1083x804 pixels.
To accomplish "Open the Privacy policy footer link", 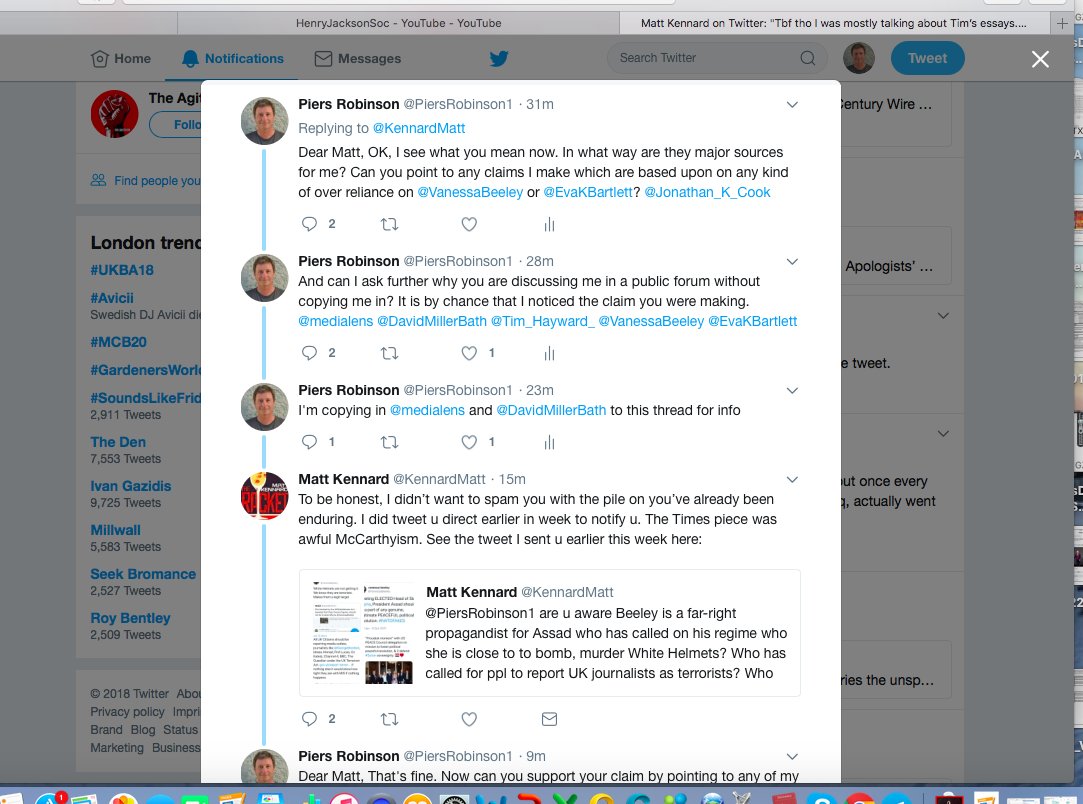I will tap(127, 712).
